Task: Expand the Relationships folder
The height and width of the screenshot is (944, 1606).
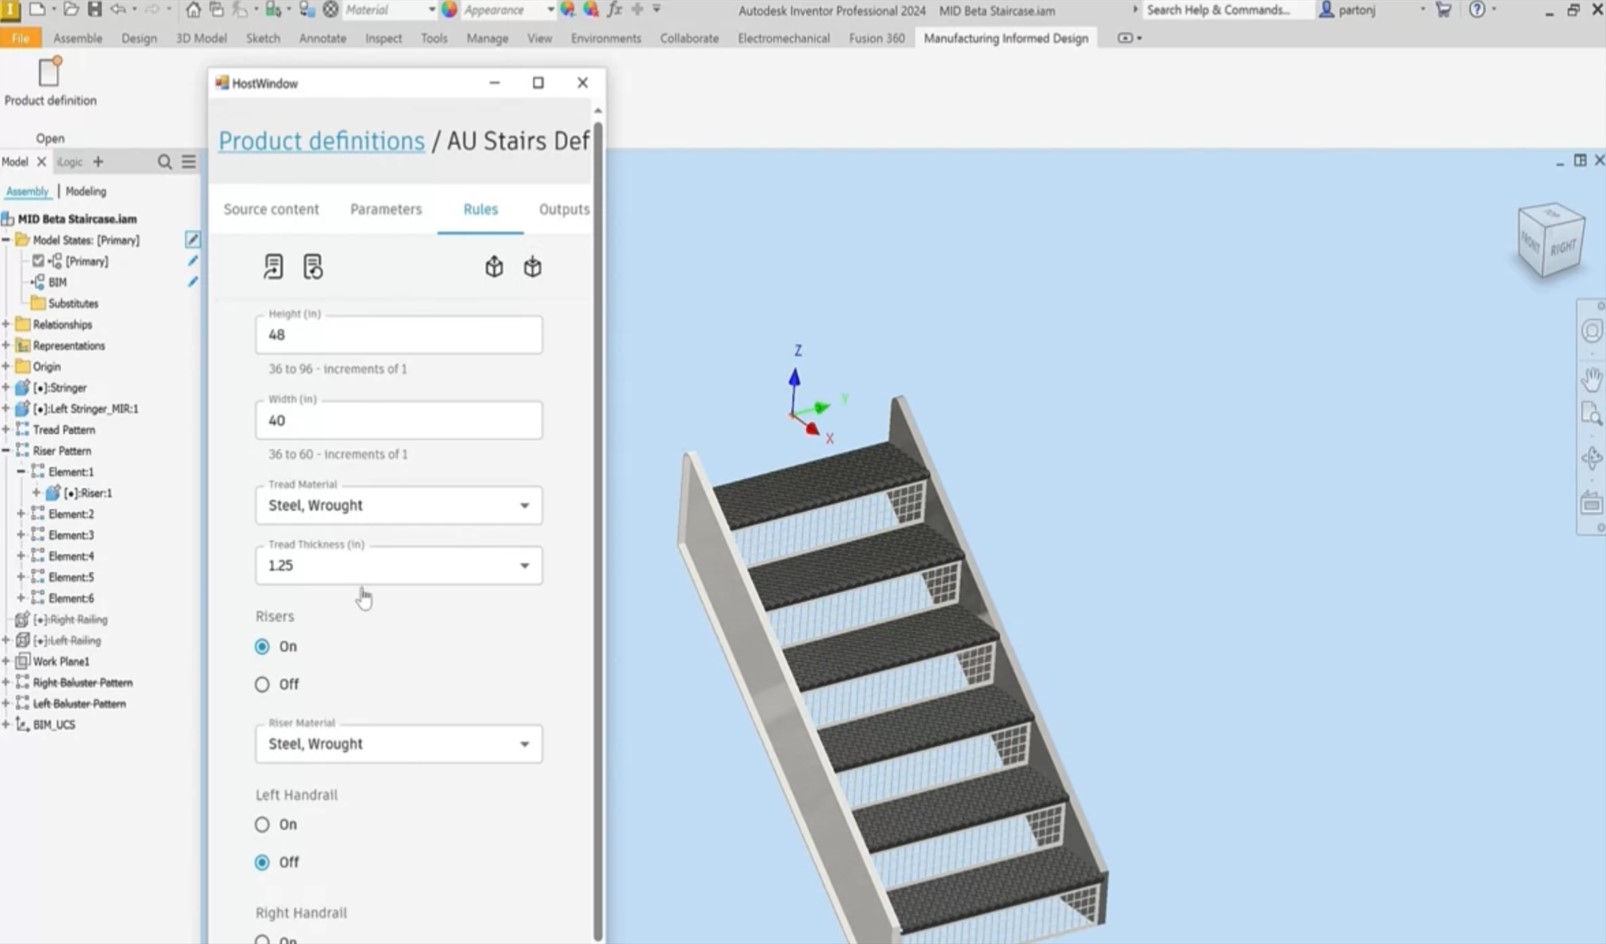Action: (x=7, y=324)
